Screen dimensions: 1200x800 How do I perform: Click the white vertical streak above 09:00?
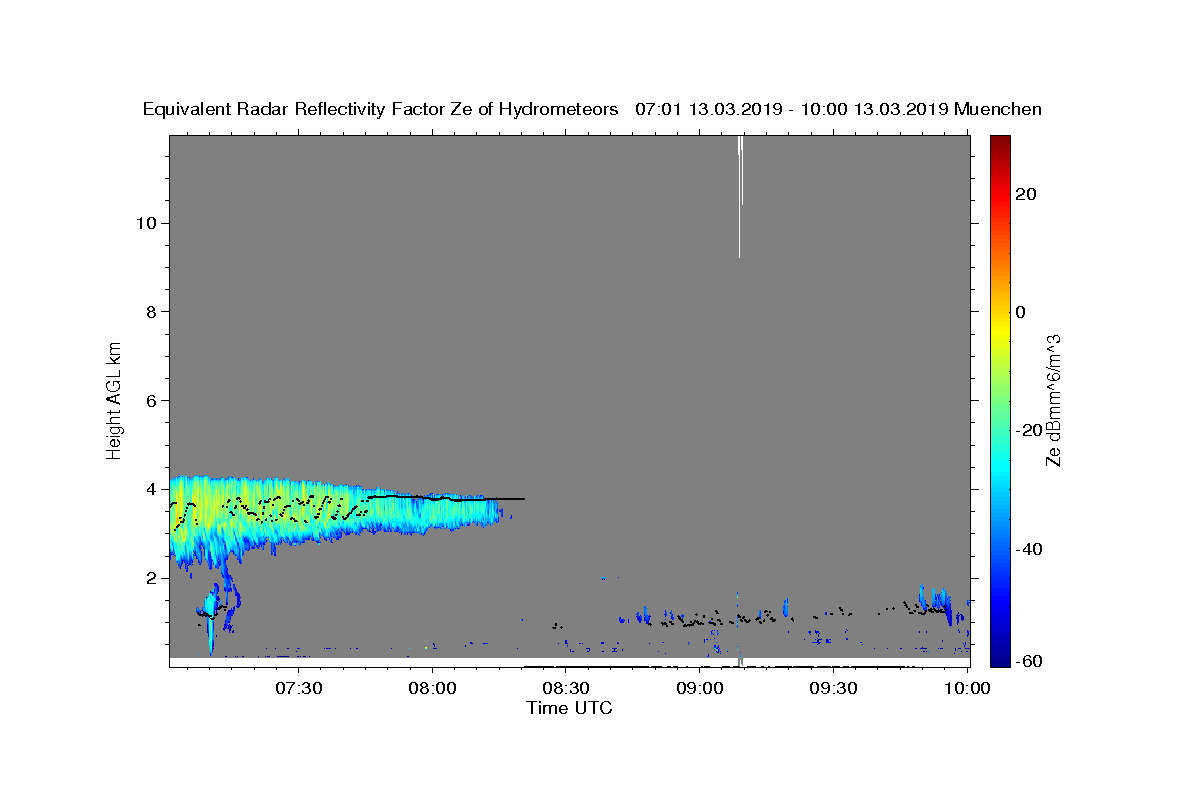pyautogui.click(x=740, y=196)
